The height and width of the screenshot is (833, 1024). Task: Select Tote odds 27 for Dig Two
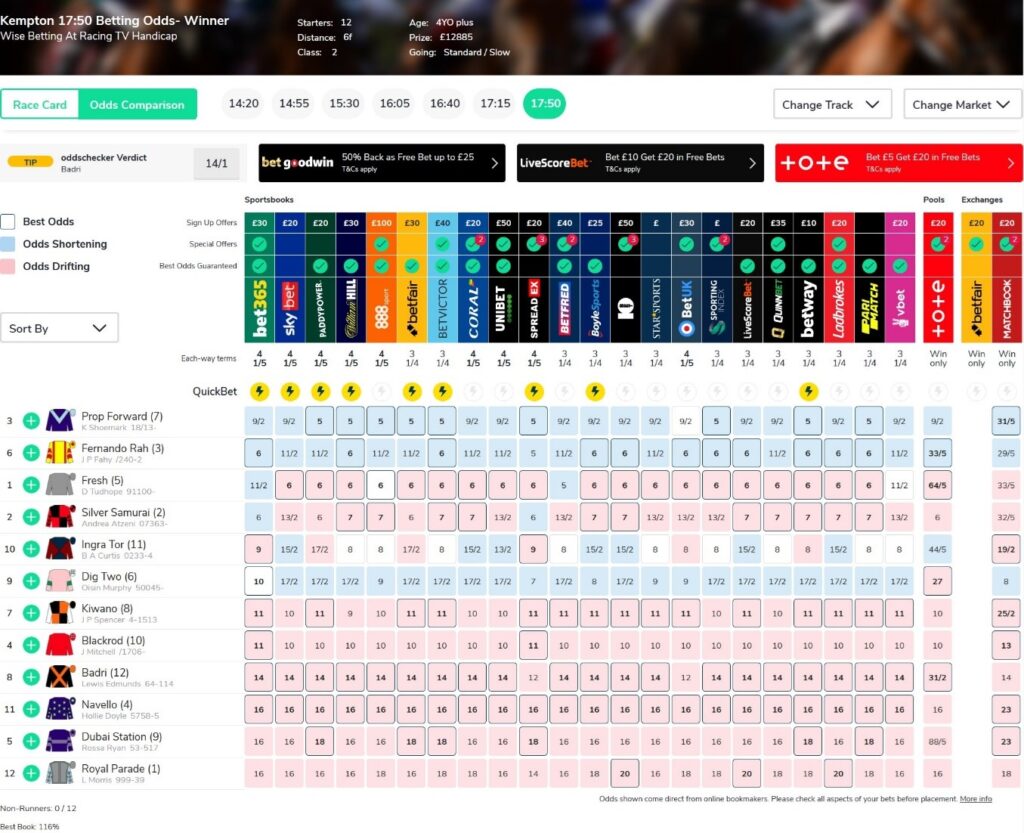[938, 581]
